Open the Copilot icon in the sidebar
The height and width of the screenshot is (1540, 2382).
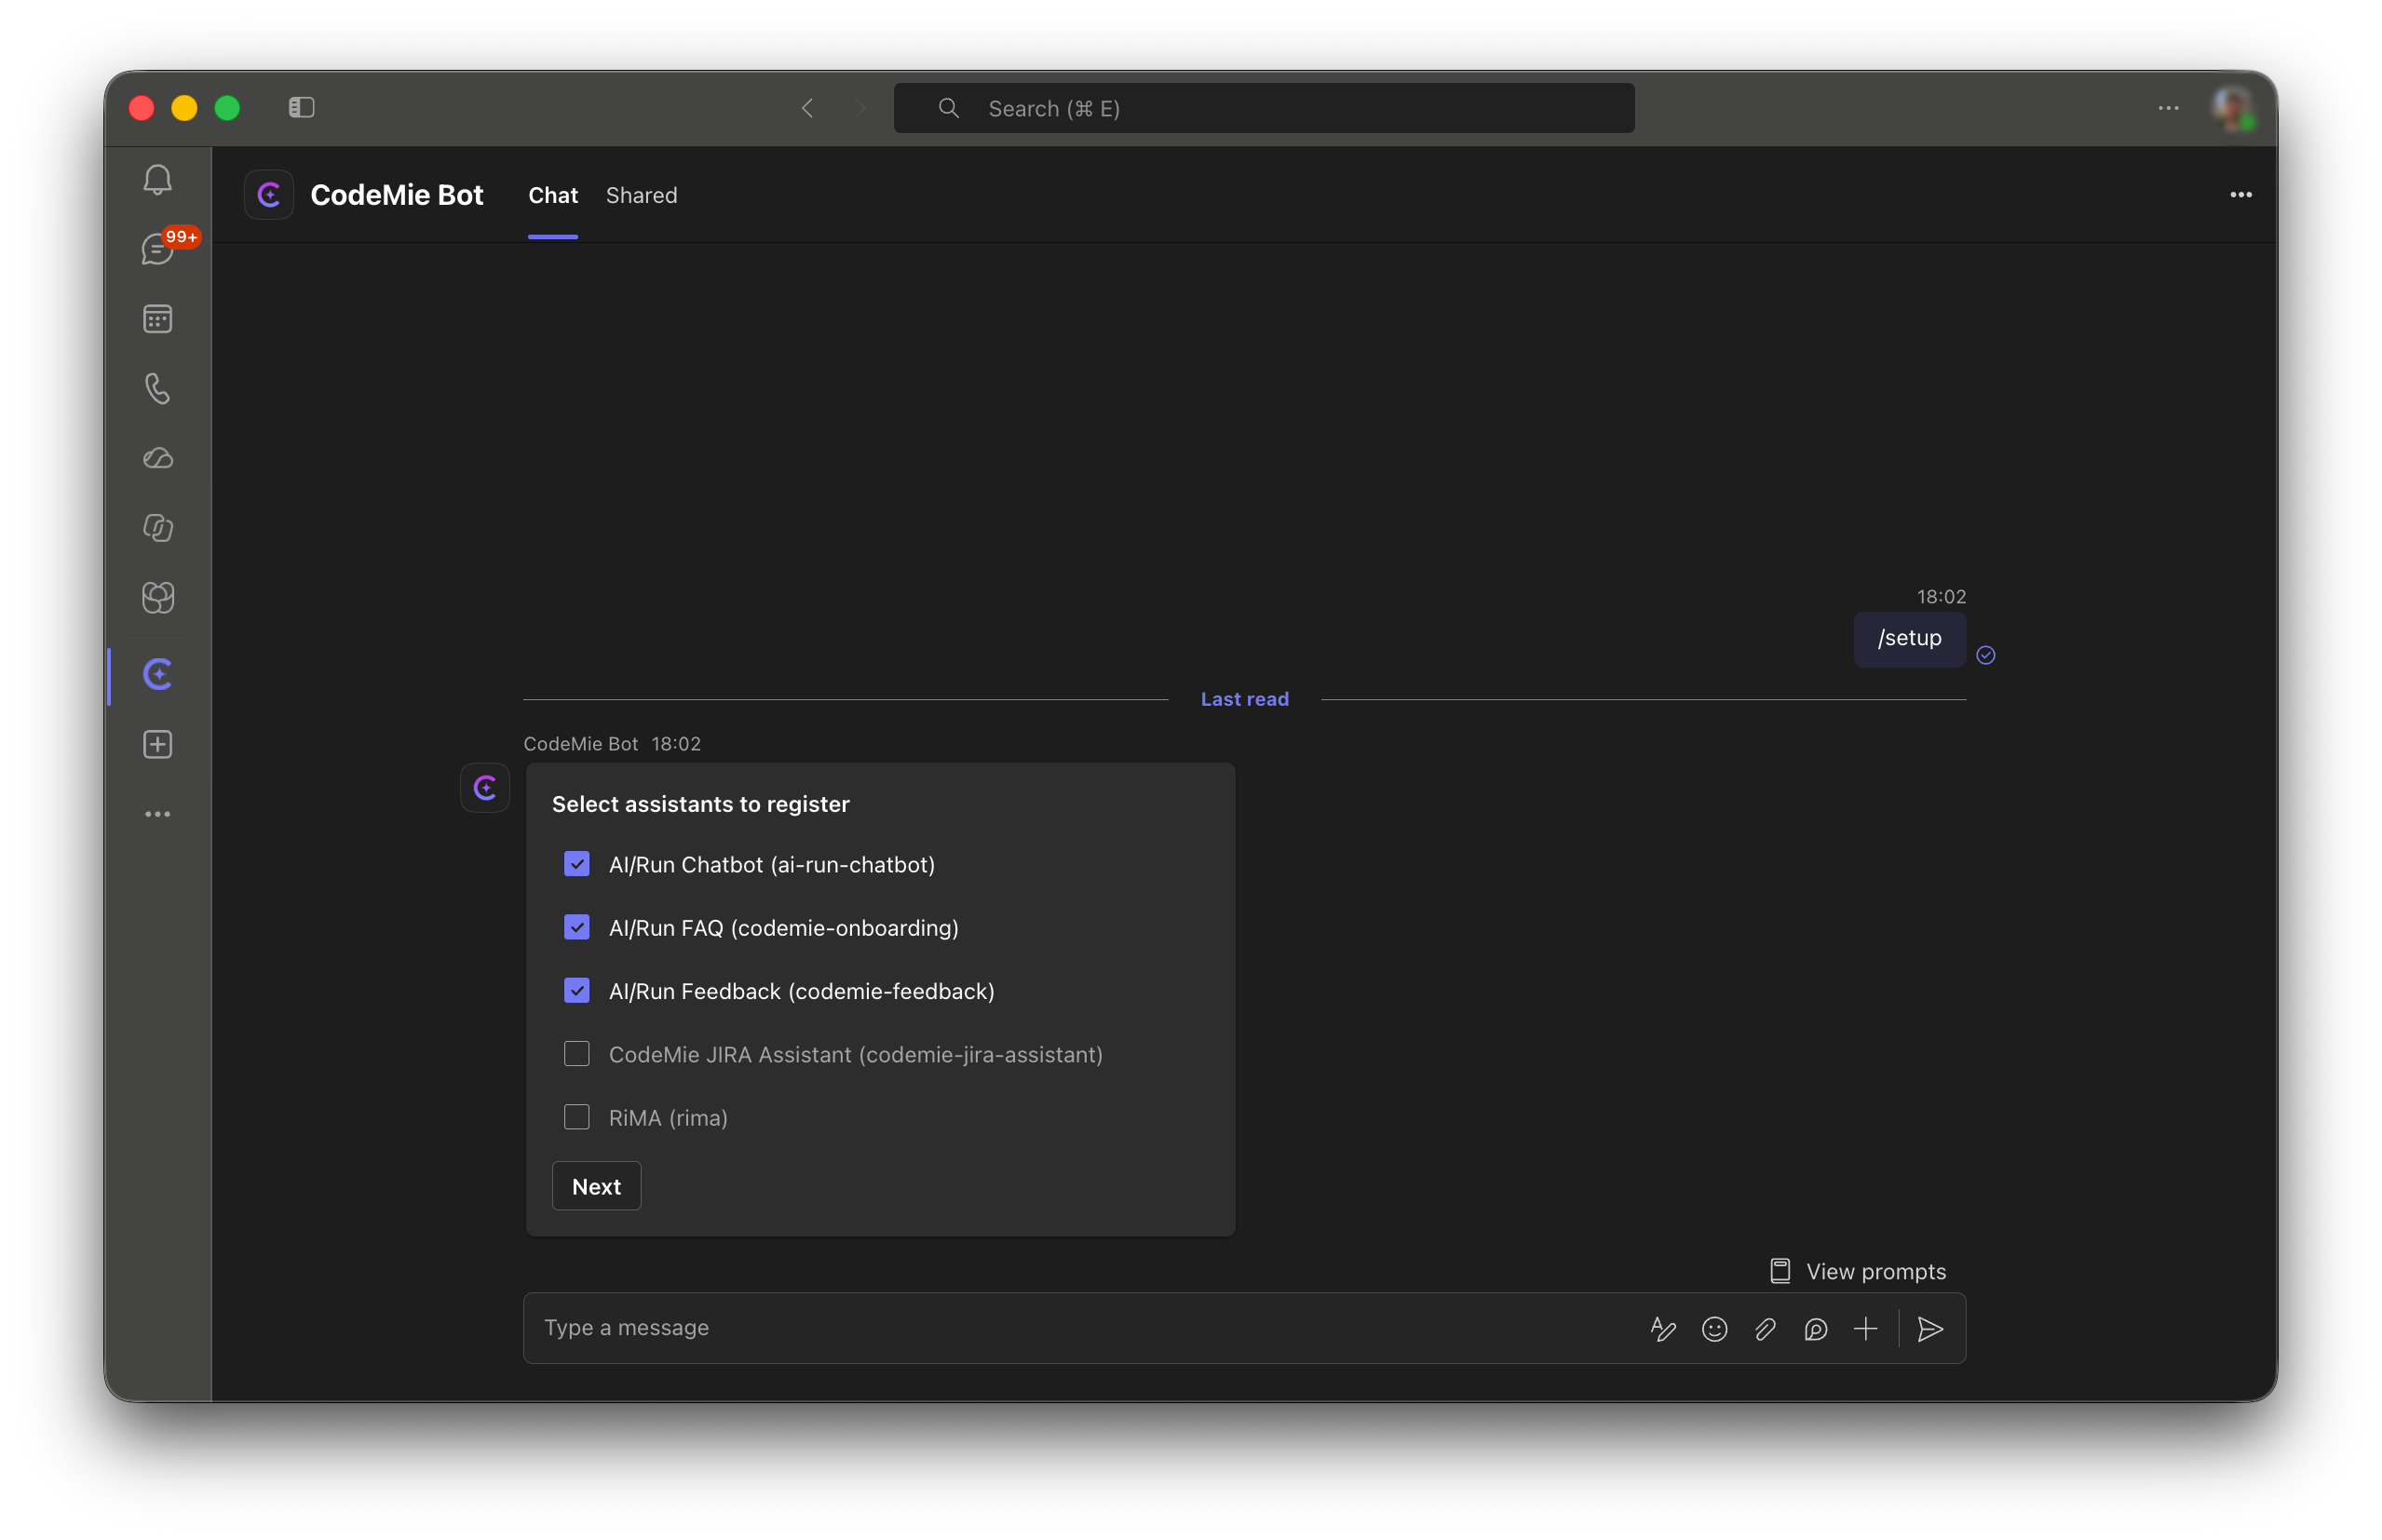click(x=157, y=527)
